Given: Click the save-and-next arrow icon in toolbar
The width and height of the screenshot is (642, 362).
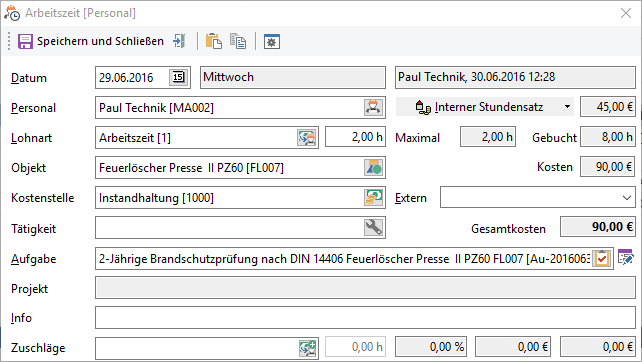Looking at the screenshot, I should click(x=179, y=41).
